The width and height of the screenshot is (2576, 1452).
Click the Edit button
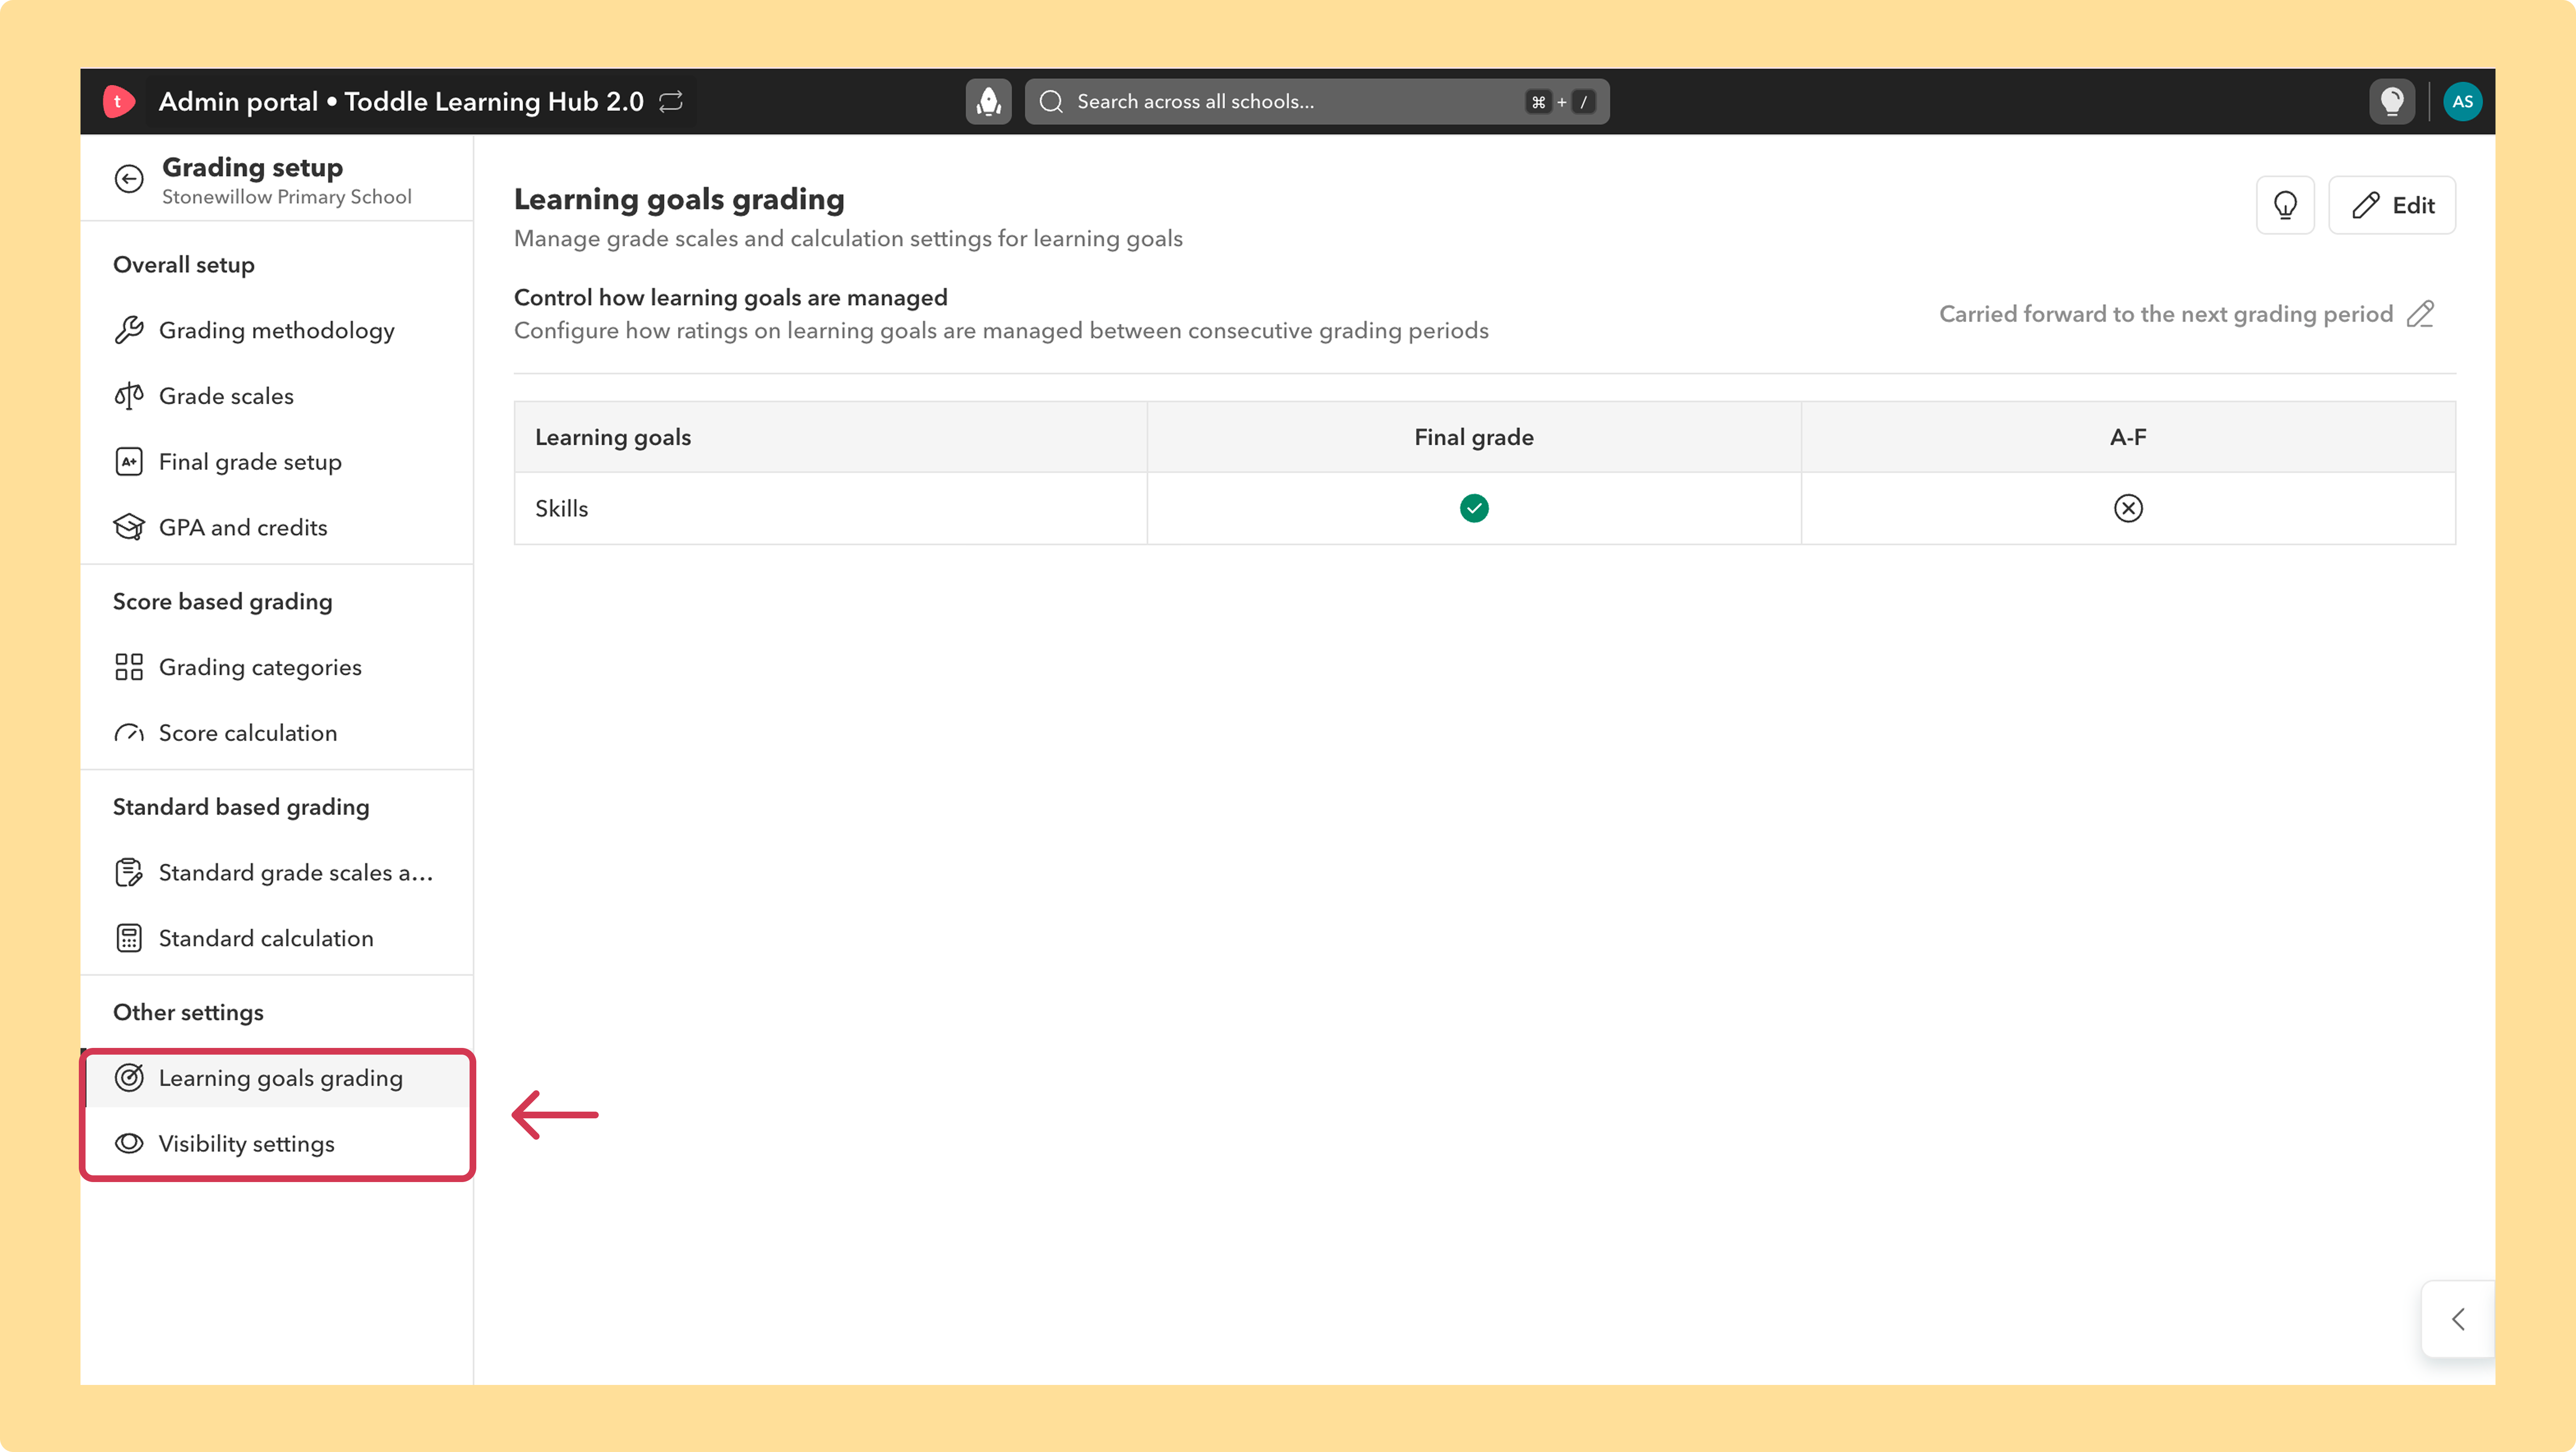pos(2391,205)
